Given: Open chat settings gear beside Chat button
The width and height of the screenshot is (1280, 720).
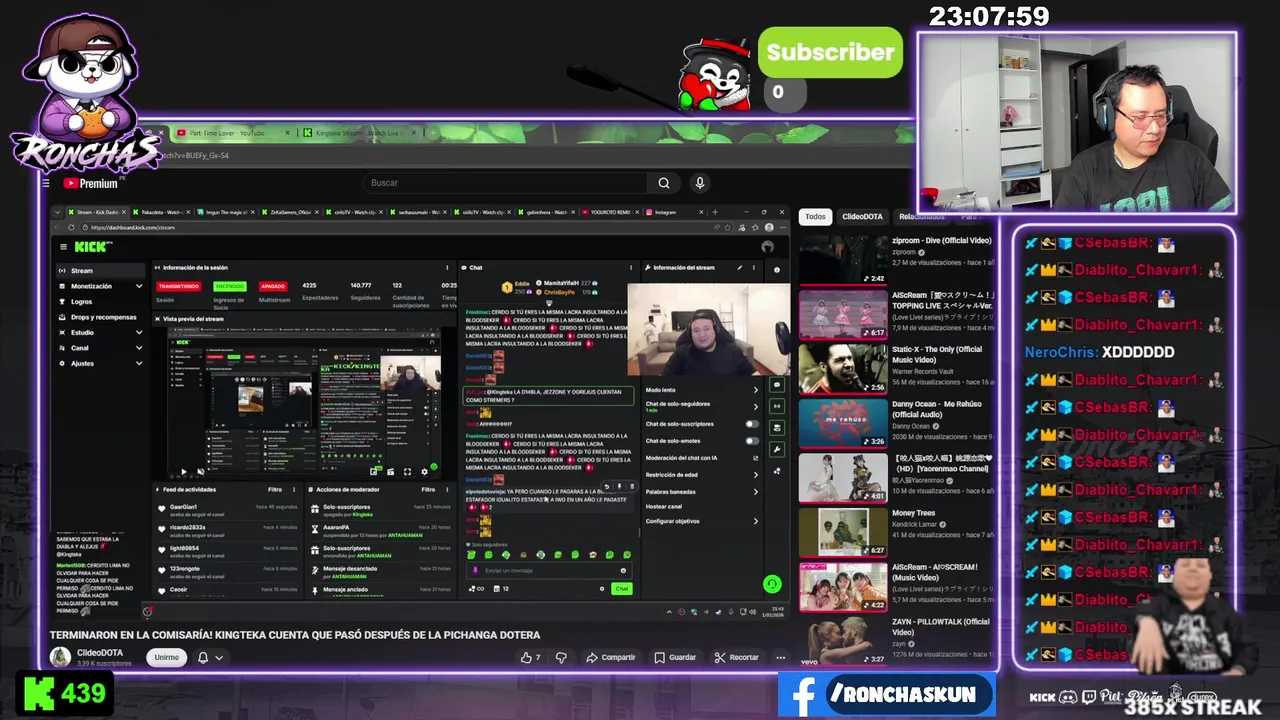Looking at the screenshot, I should 602,589.
